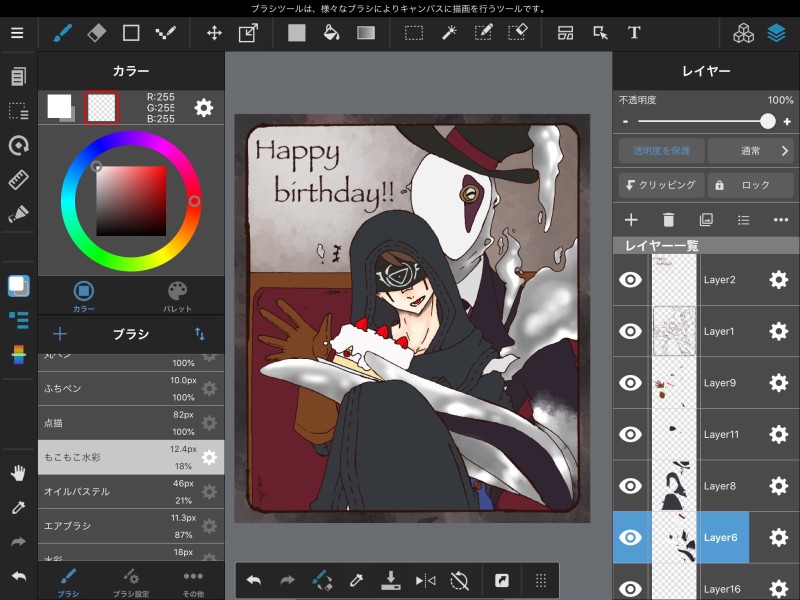Add a new brush with plus

60,334
